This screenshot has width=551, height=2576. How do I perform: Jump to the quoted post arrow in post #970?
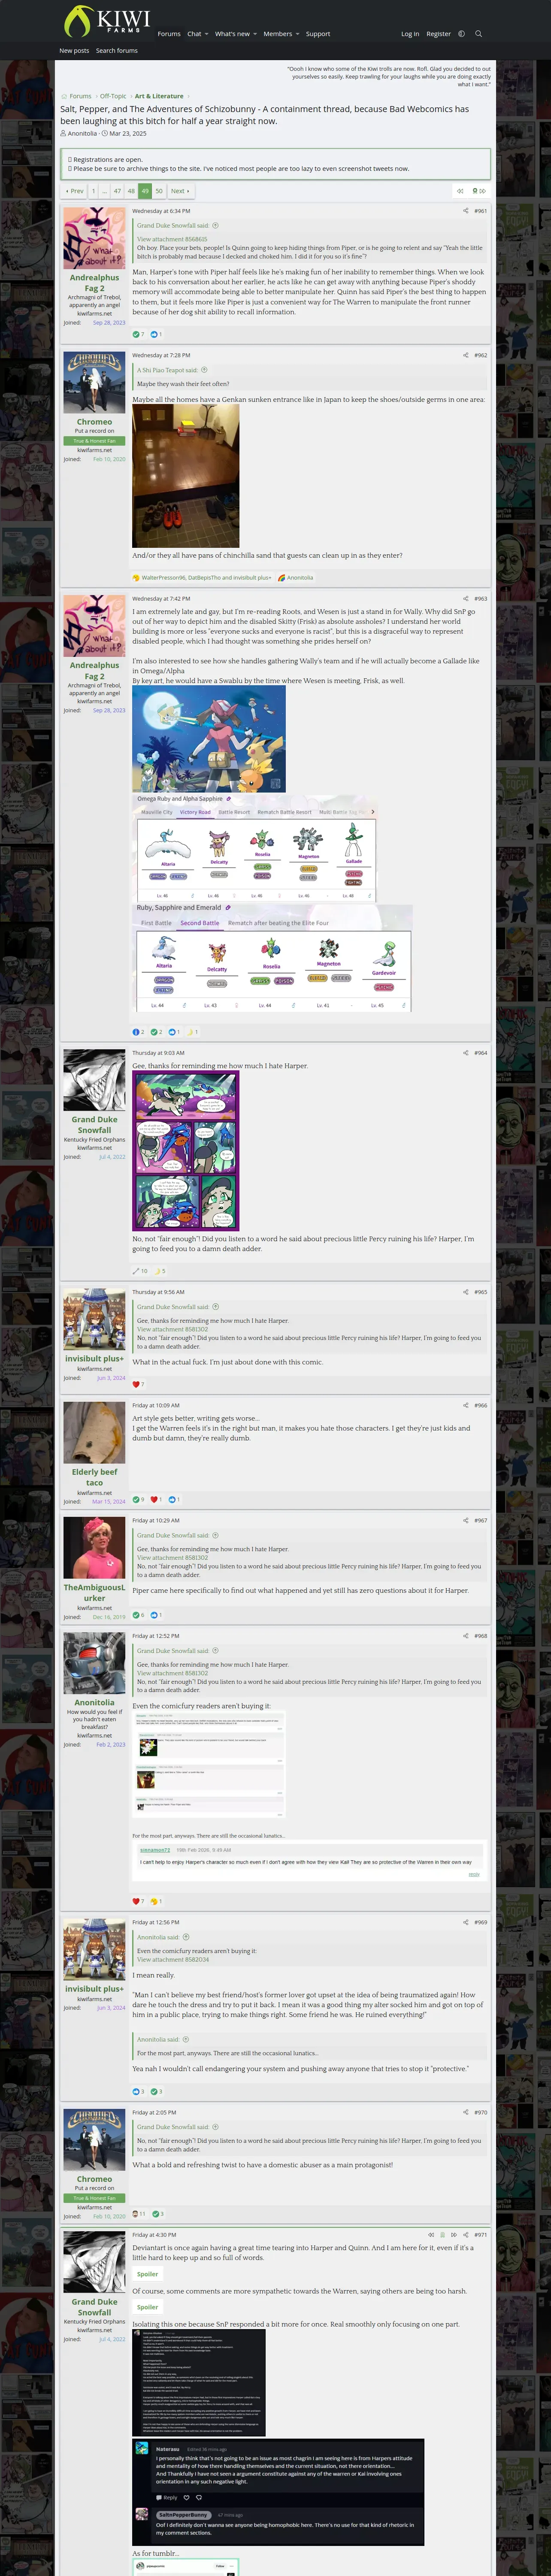pyautogui.click(x=215, y=2127)
